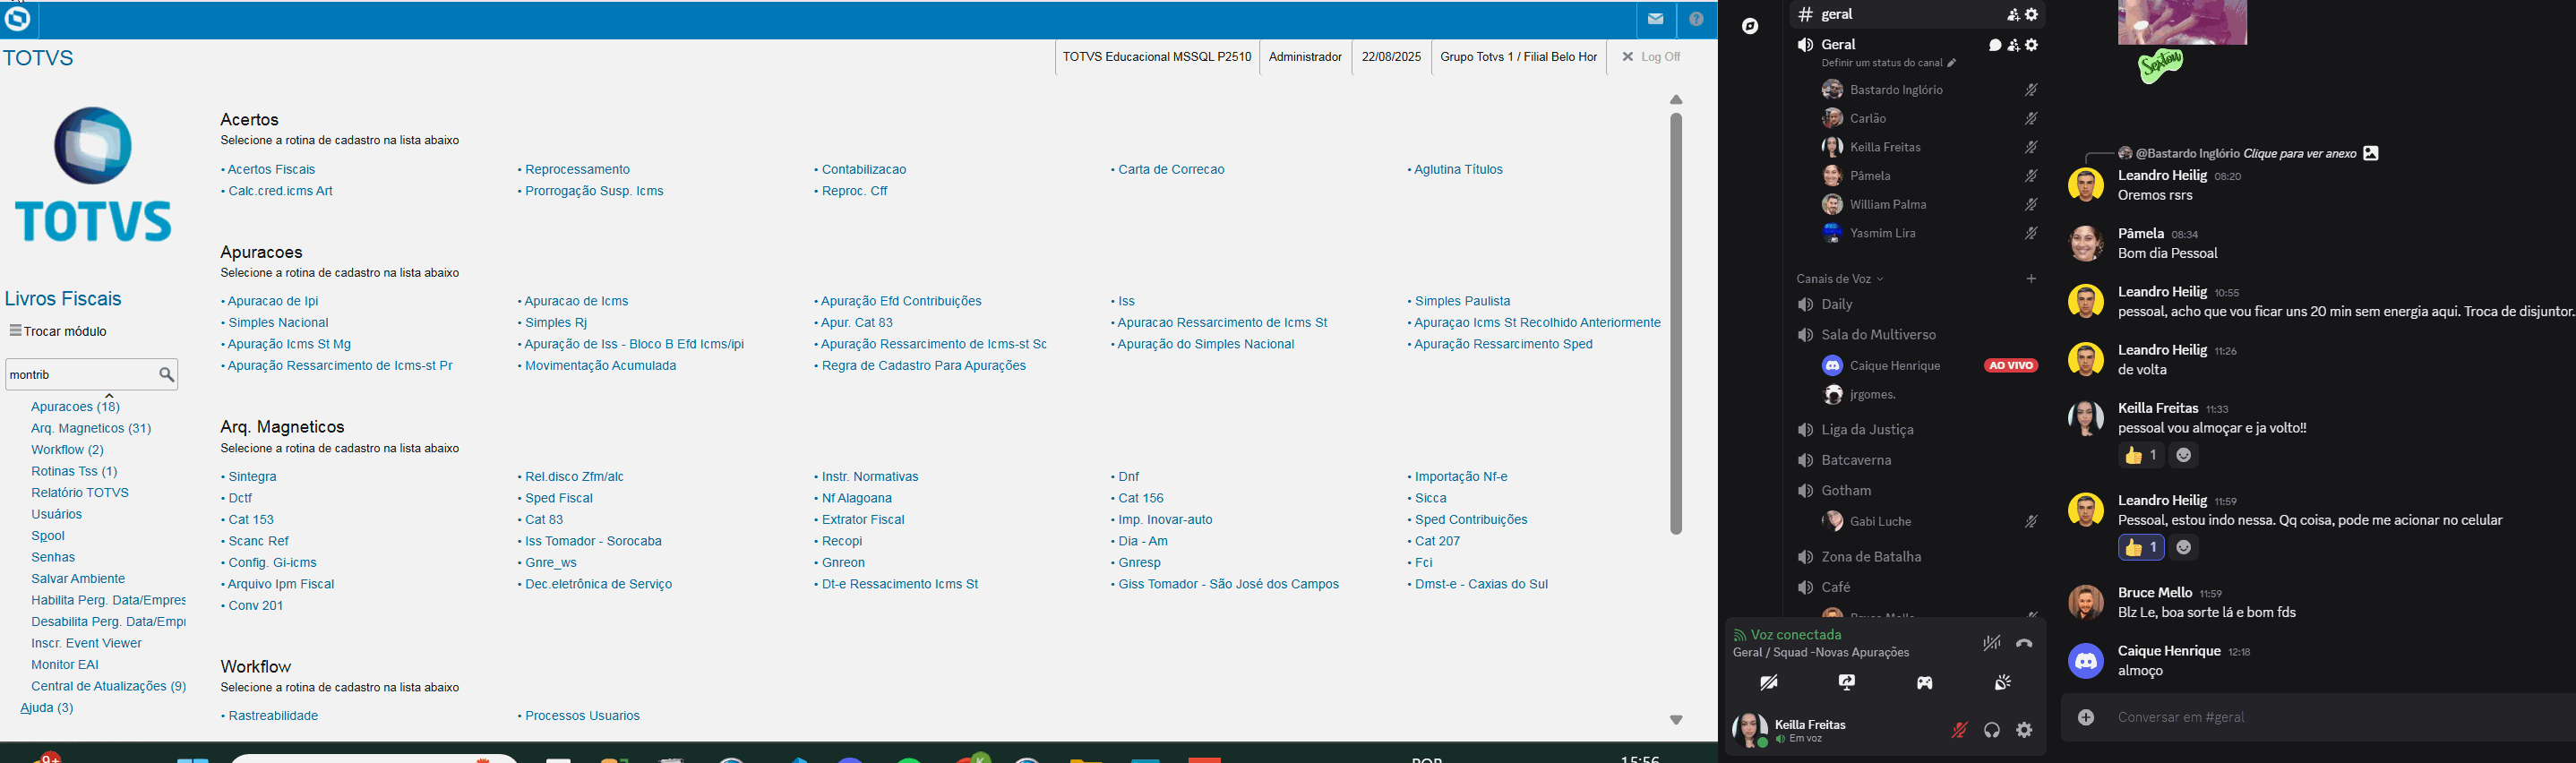
Task: Open Discord's Discover compass icon
Action: [1750, 26]
